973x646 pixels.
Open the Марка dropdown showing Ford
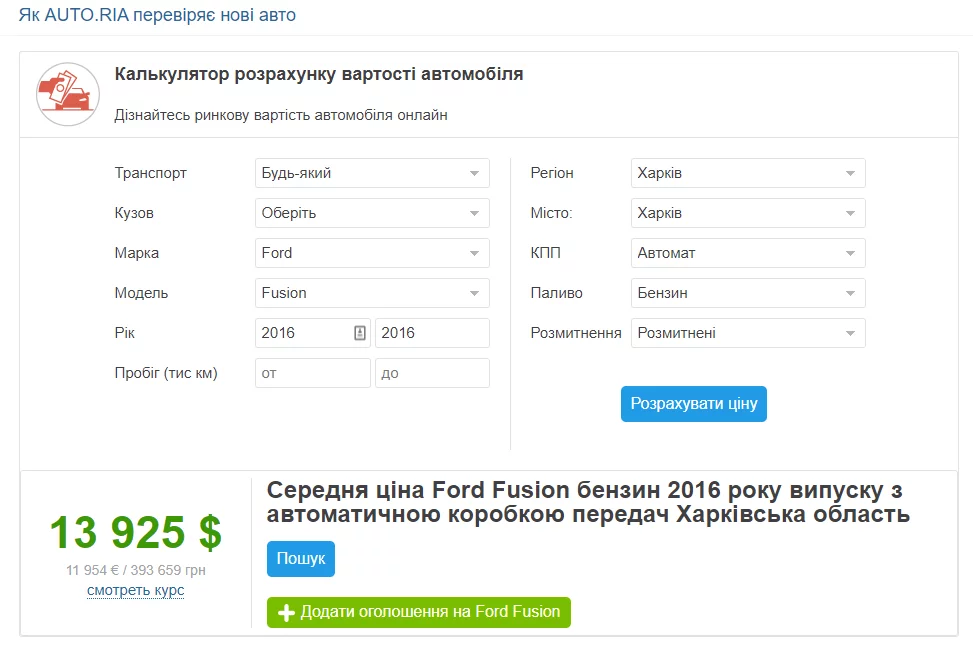coord(372,253)
